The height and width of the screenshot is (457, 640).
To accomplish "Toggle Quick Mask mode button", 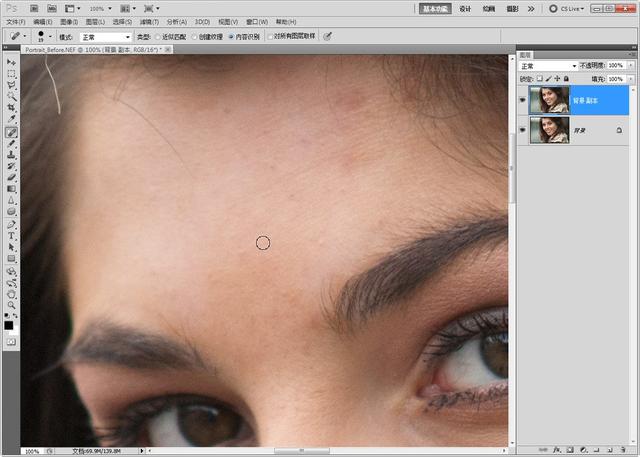I will [11, 342].
